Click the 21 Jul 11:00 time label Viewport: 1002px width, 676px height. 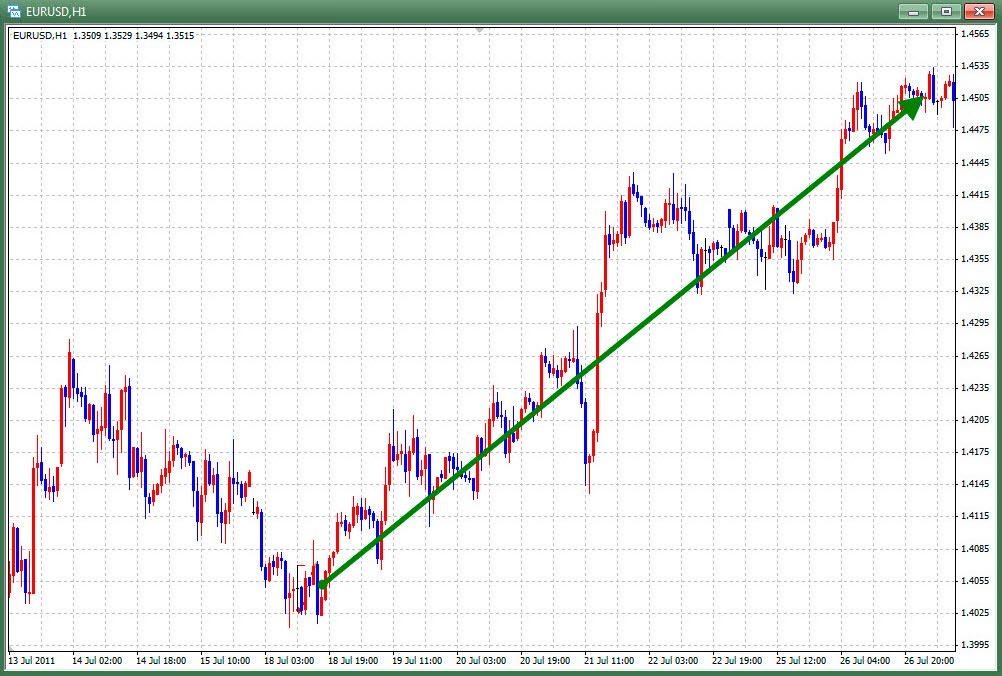click(609, 661)
